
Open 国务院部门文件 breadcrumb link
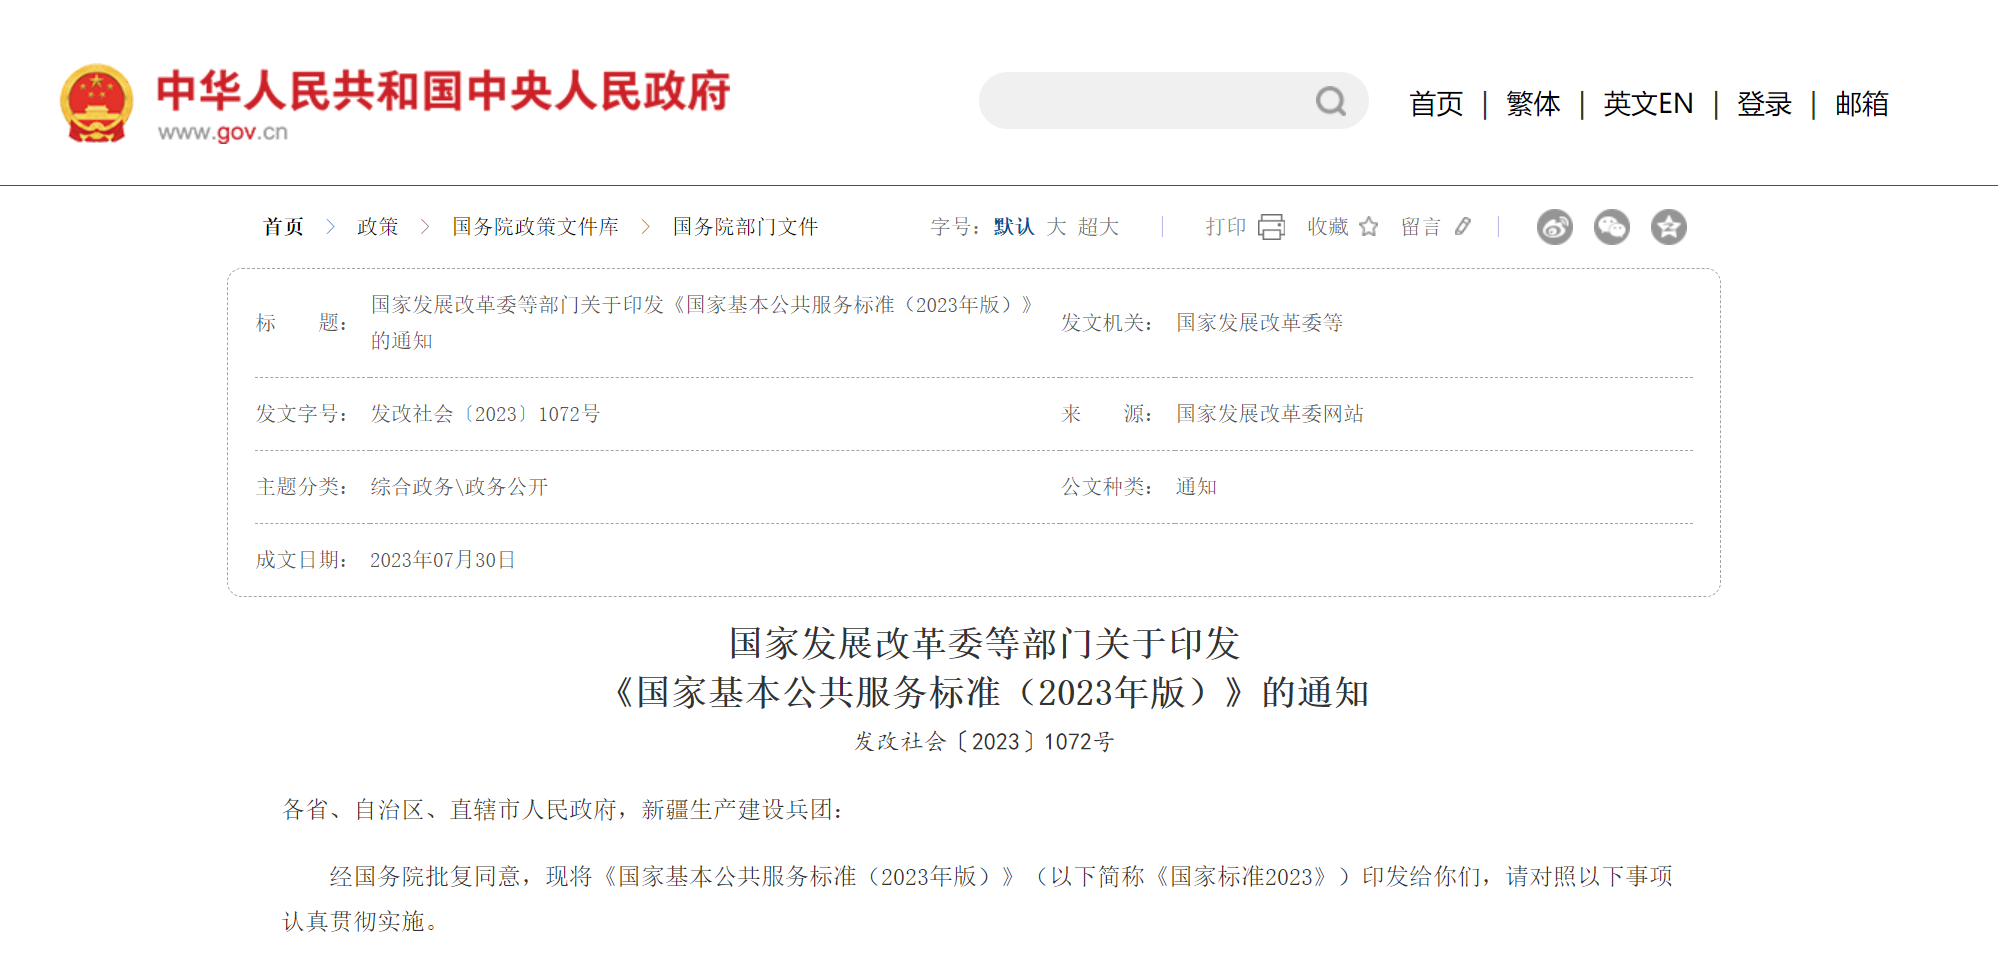click(745, 227)
